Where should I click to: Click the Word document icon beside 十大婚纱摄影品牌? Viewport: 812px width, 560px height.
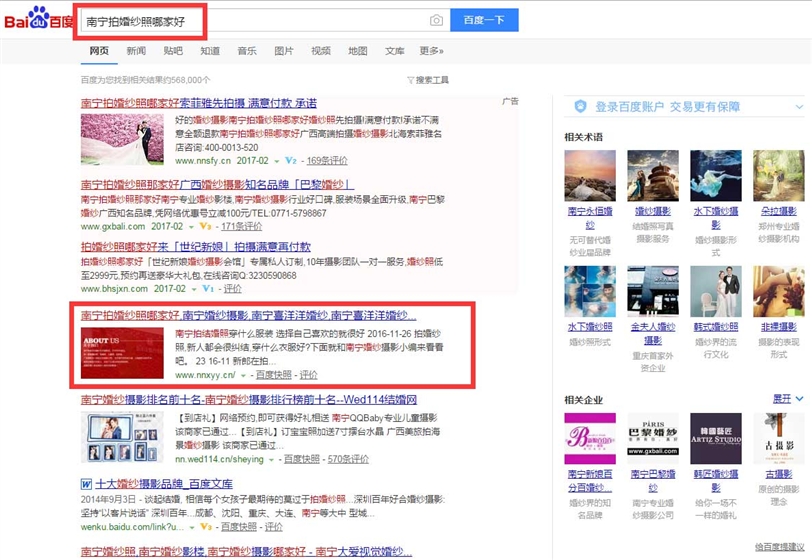pyautogui.click(x=86, y=484)
